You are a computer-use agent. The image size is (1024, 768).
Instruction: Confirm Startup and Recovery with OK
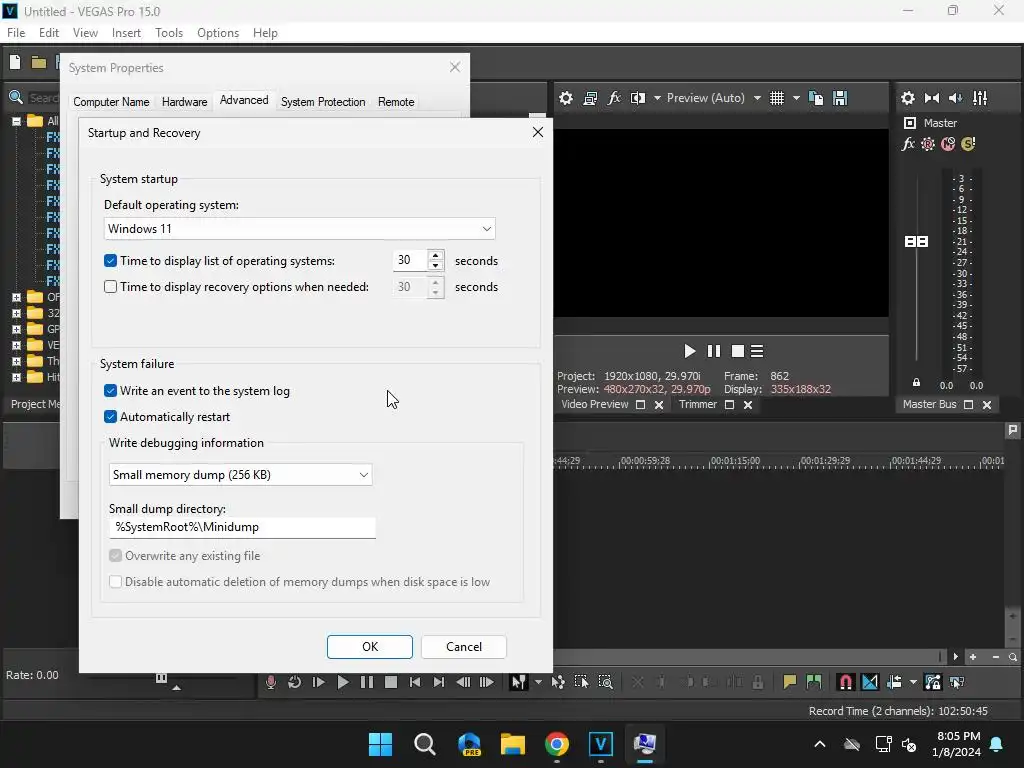(x=370, y=647)
